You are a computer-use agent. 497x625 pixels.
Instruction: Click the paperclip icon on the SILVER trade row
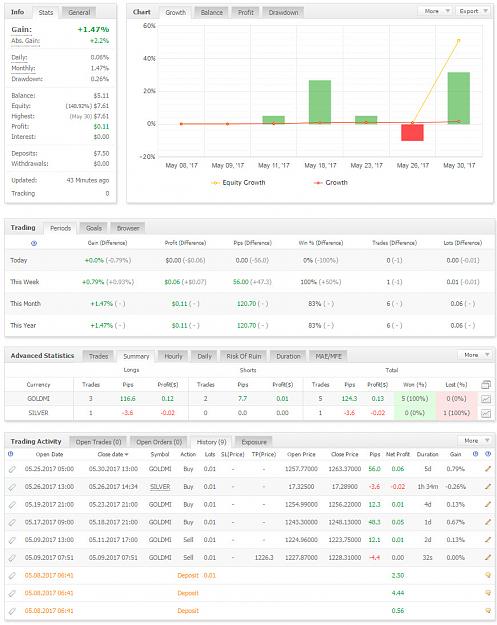tap(12, 487)
